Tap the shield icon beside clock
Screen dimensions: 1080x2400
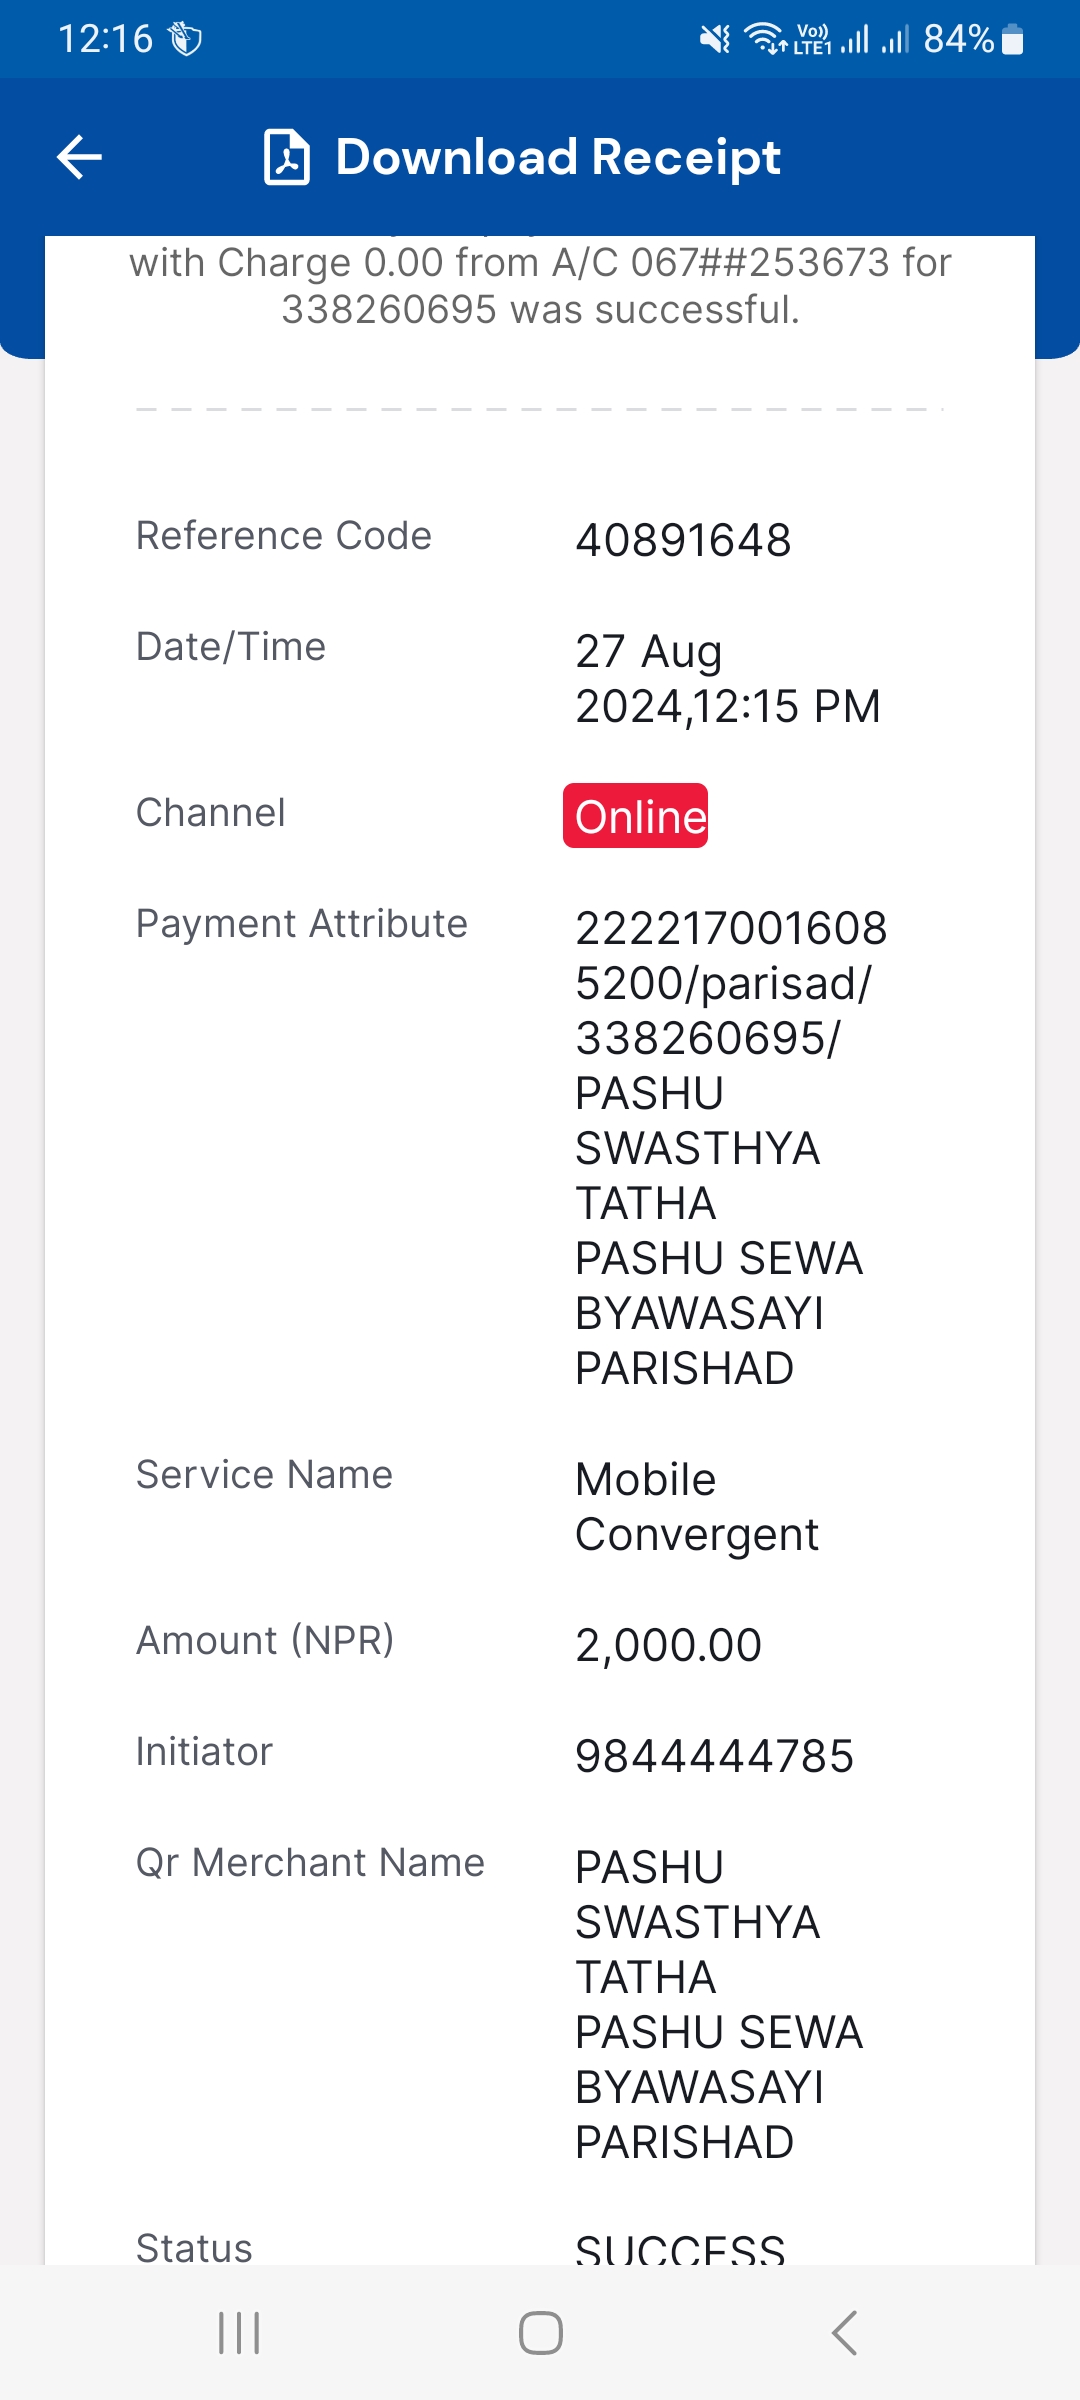coord(185,39)
